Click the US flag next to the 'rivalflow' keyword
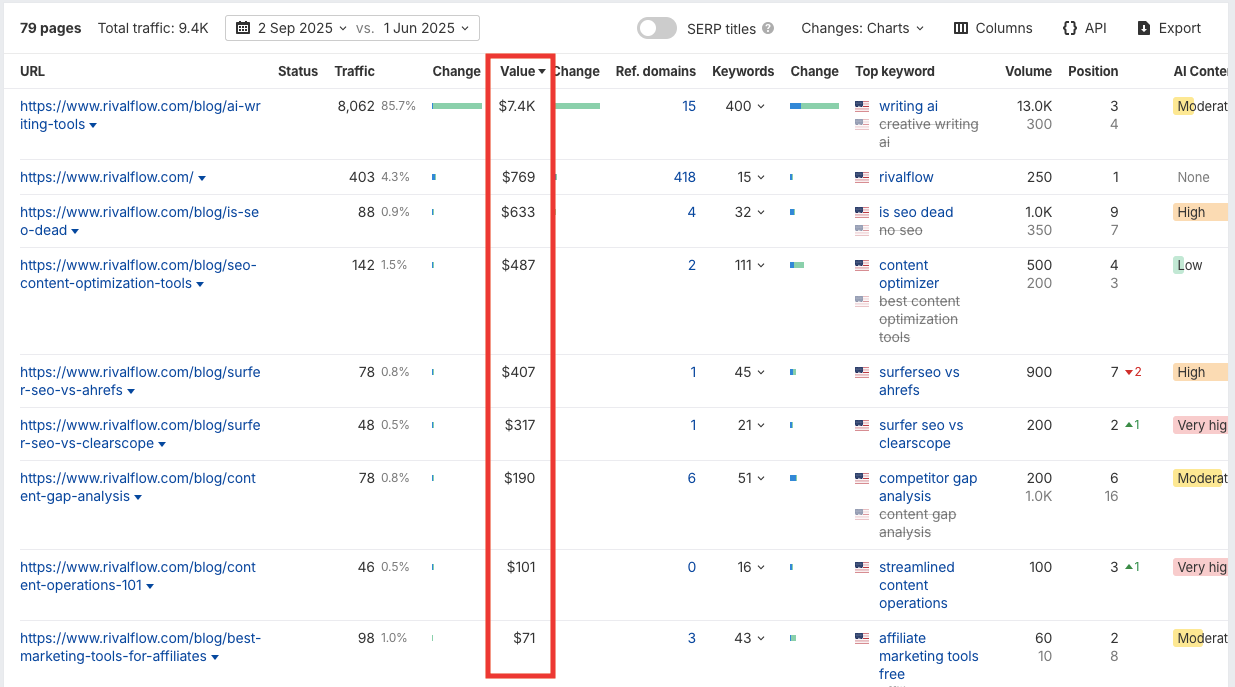The image size is (1235, 687). click(x=862, y=176)
